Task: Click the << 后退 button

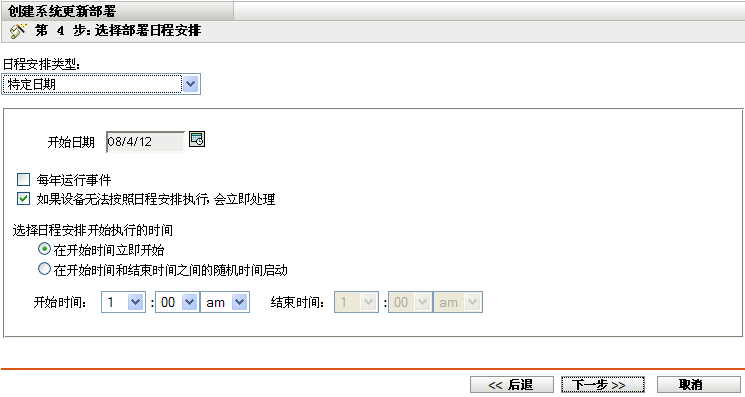Action: (512, 385)
